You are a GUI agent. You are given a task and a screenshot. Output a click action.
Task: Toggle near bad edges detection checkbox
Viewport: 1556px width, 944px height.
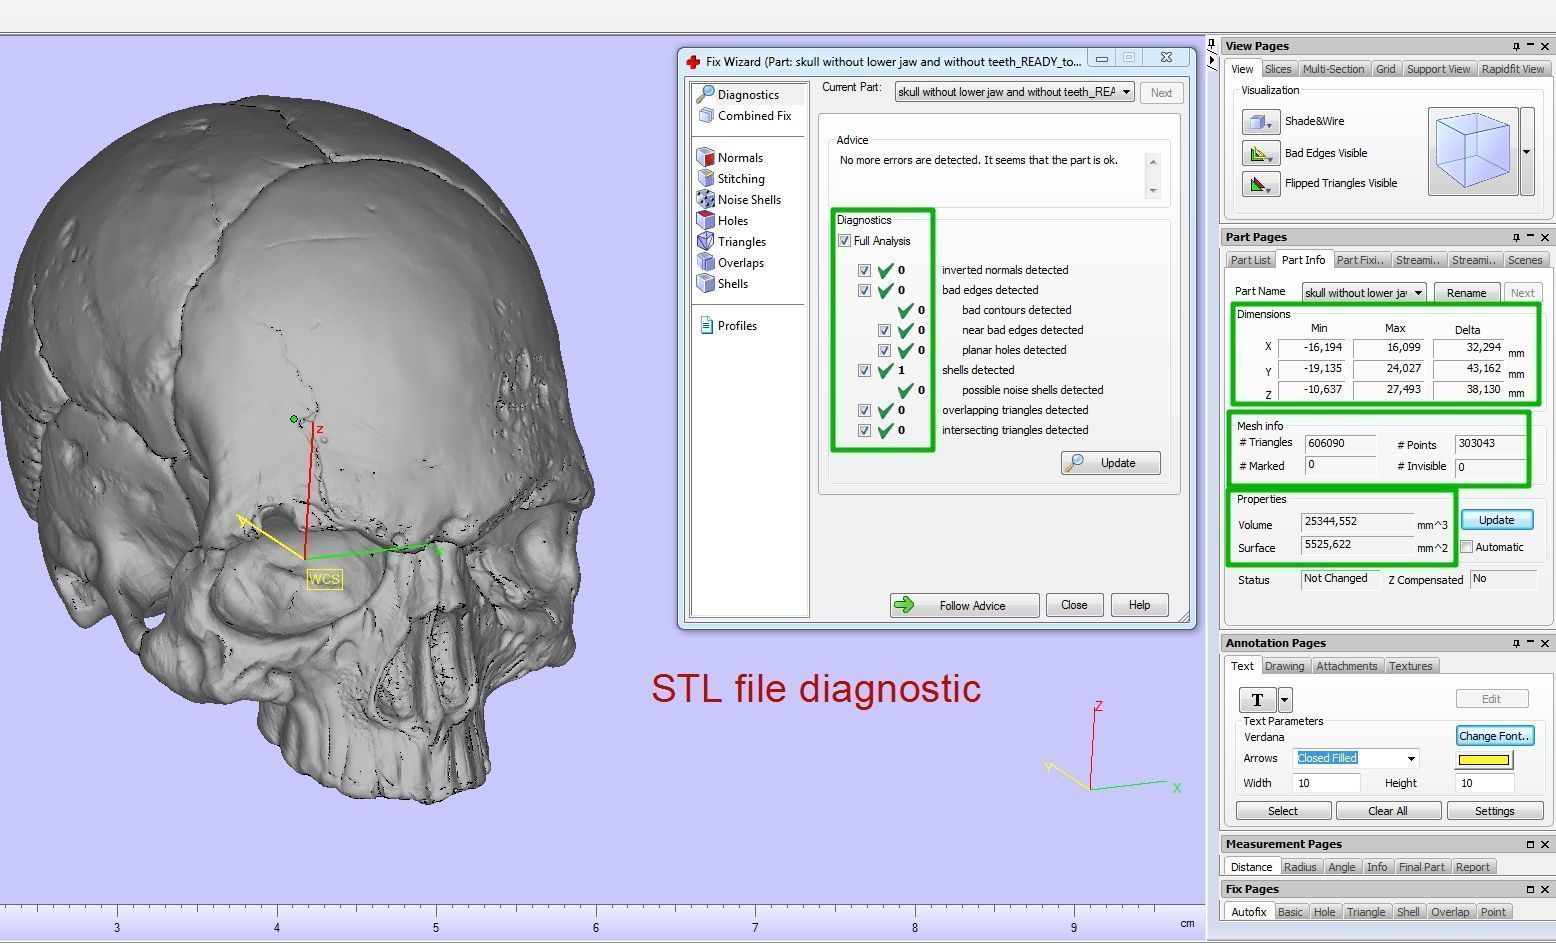pos(884,330)
